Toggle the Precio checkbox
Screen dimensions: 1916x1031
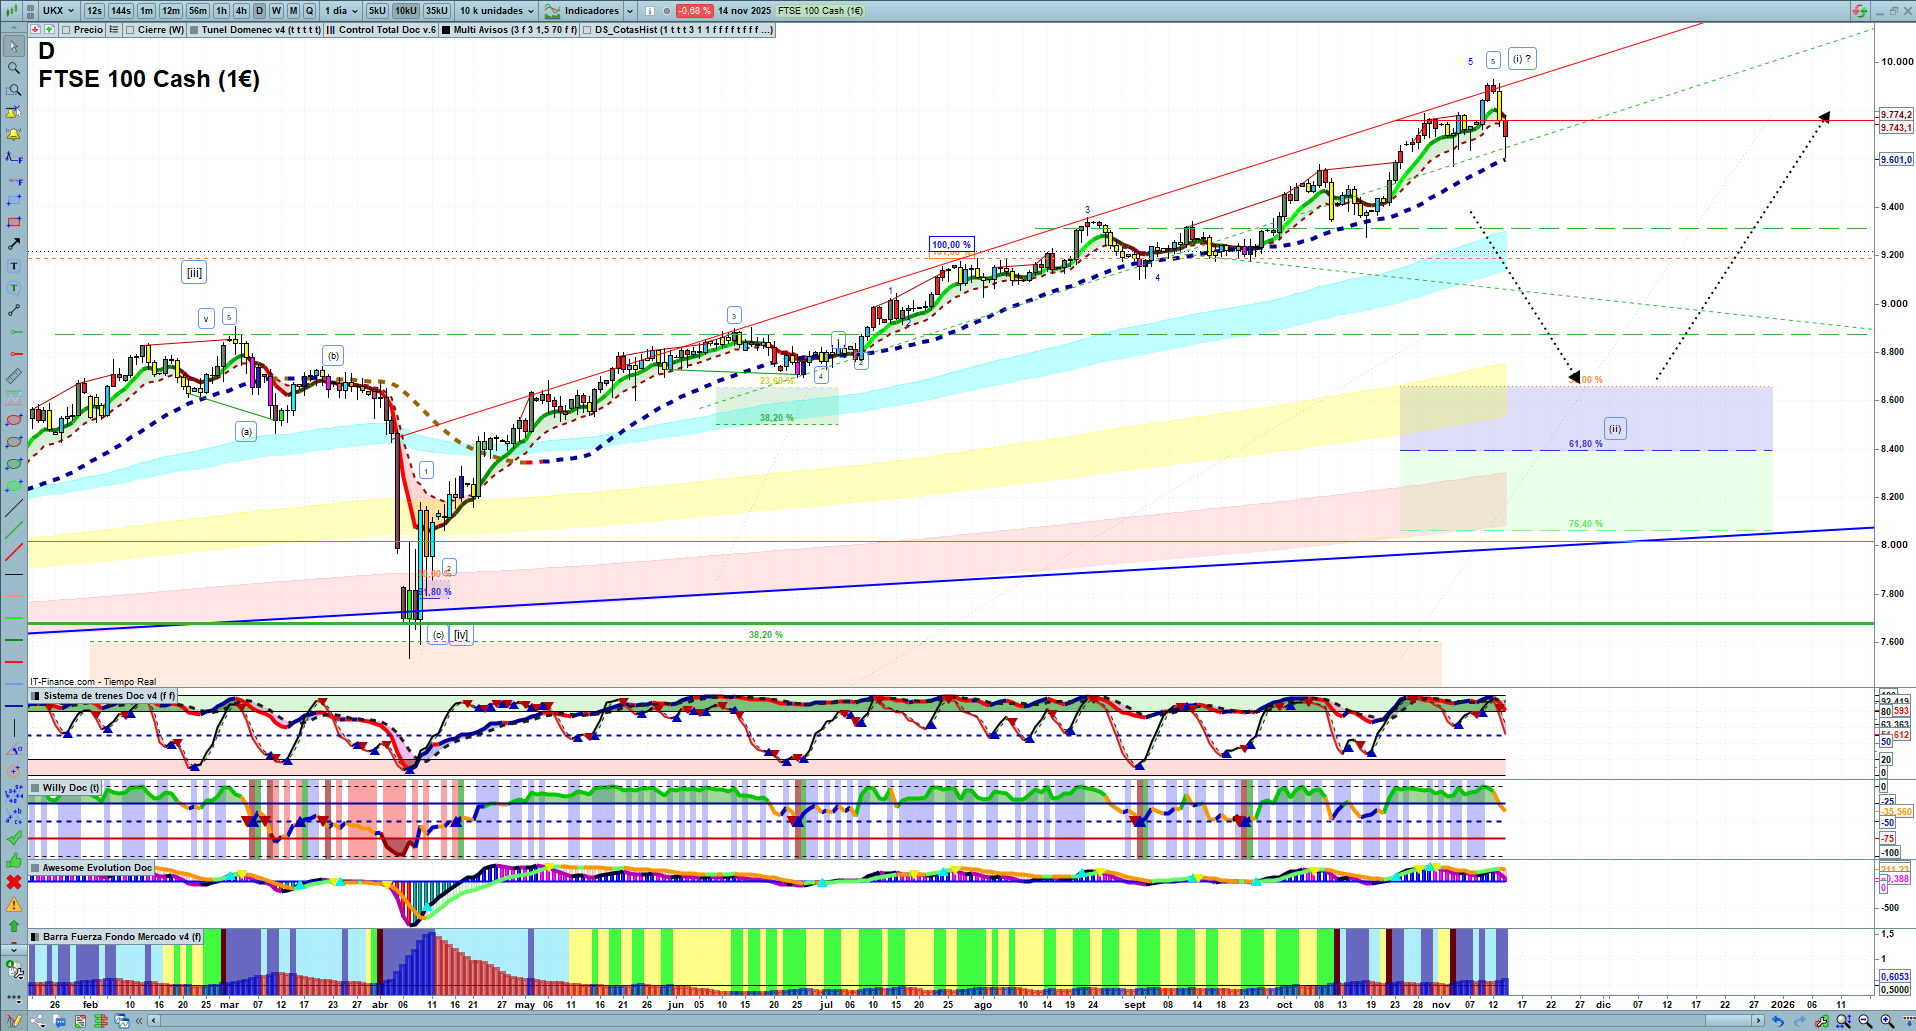pos(66,30)
